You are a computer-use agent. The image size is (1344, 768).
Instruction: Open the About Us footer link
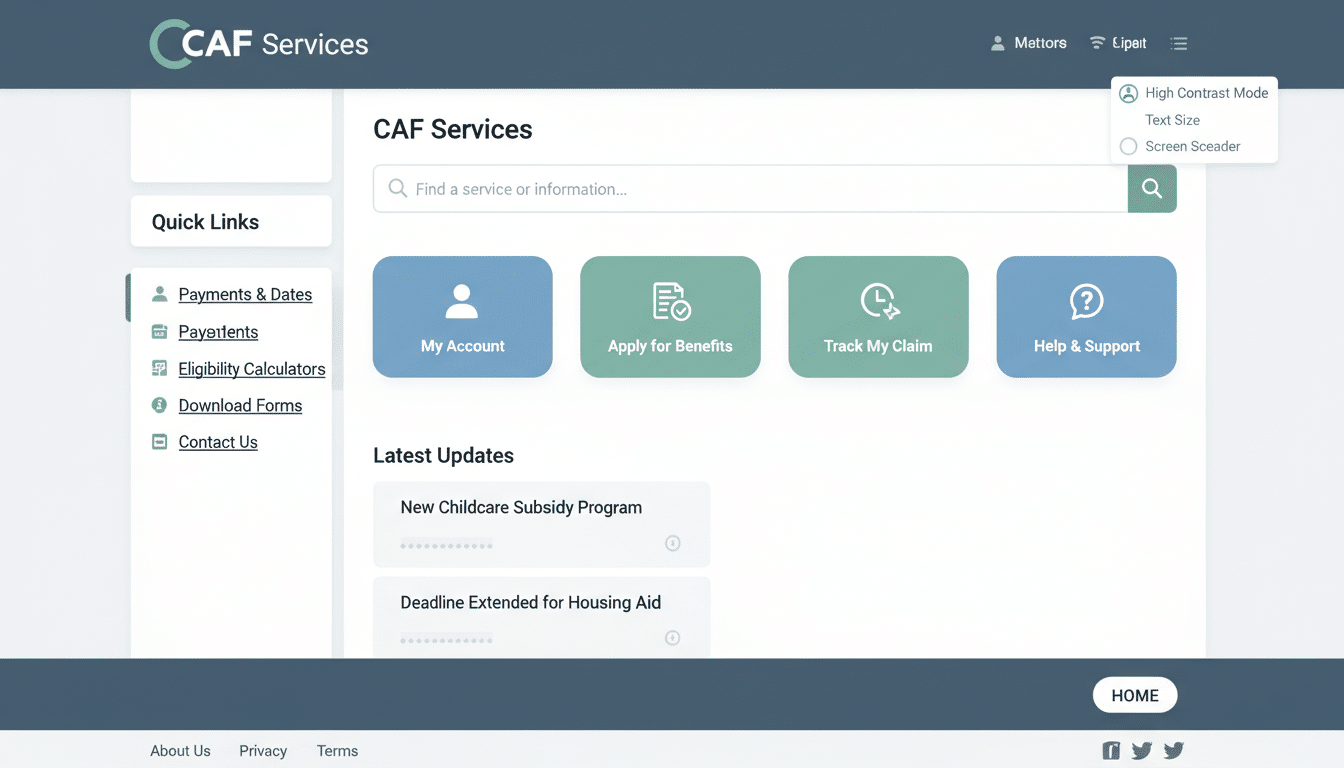click(x=180, y=751)
